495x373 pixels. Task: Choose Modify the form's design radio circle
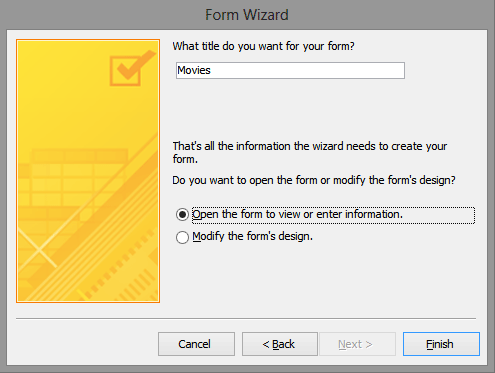(182, 237)
